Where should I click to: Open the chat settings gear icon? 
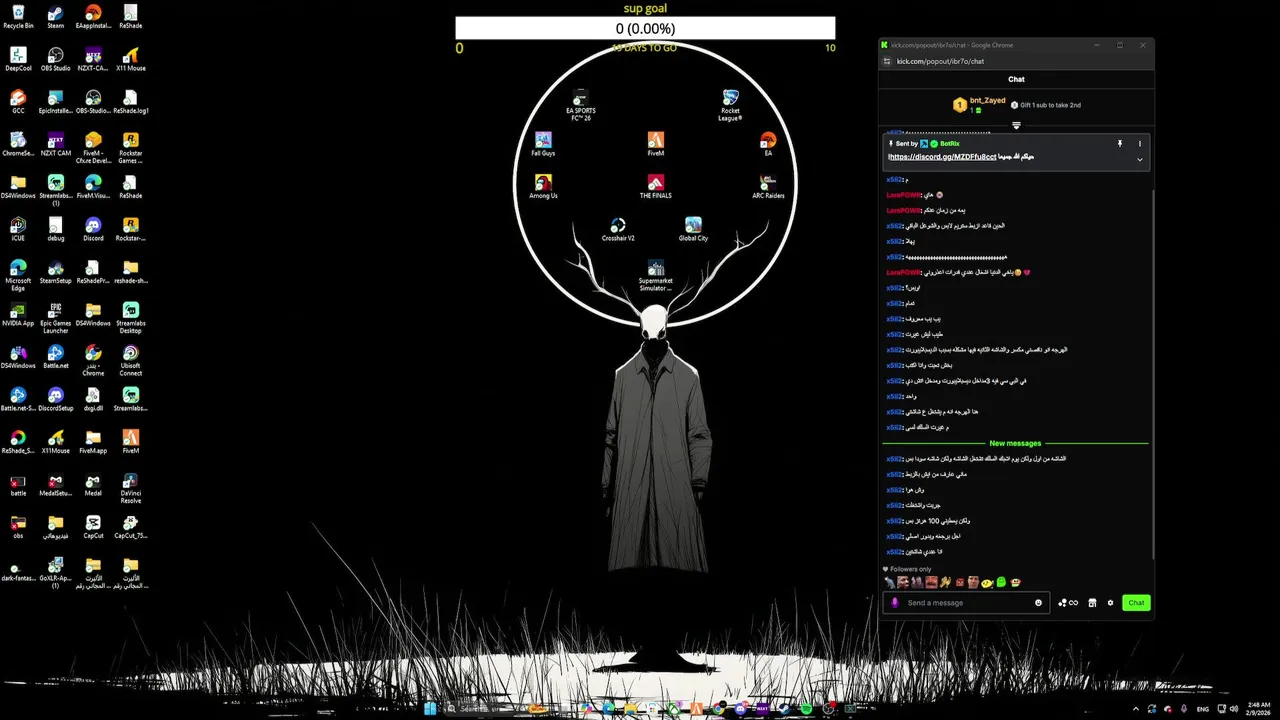(1110, 603)
